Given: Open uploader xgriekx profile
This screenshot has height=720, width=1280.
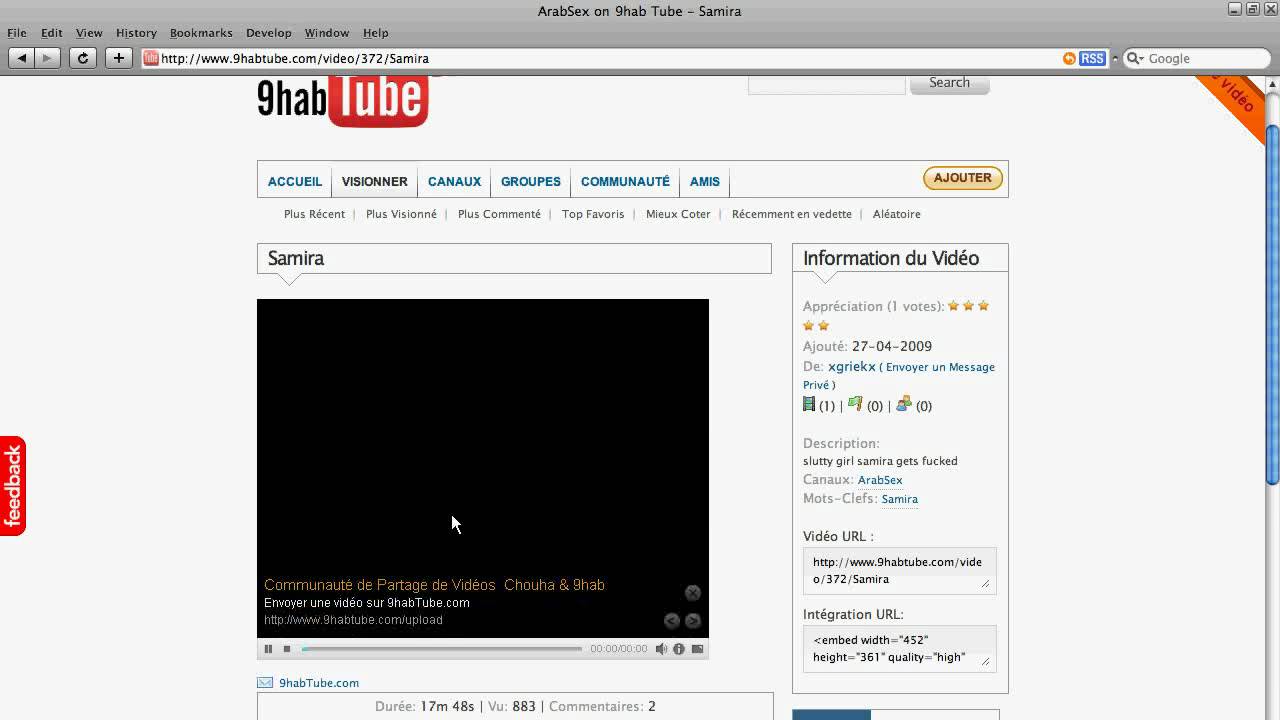Looking at the screenshot, I should [852, 367].
